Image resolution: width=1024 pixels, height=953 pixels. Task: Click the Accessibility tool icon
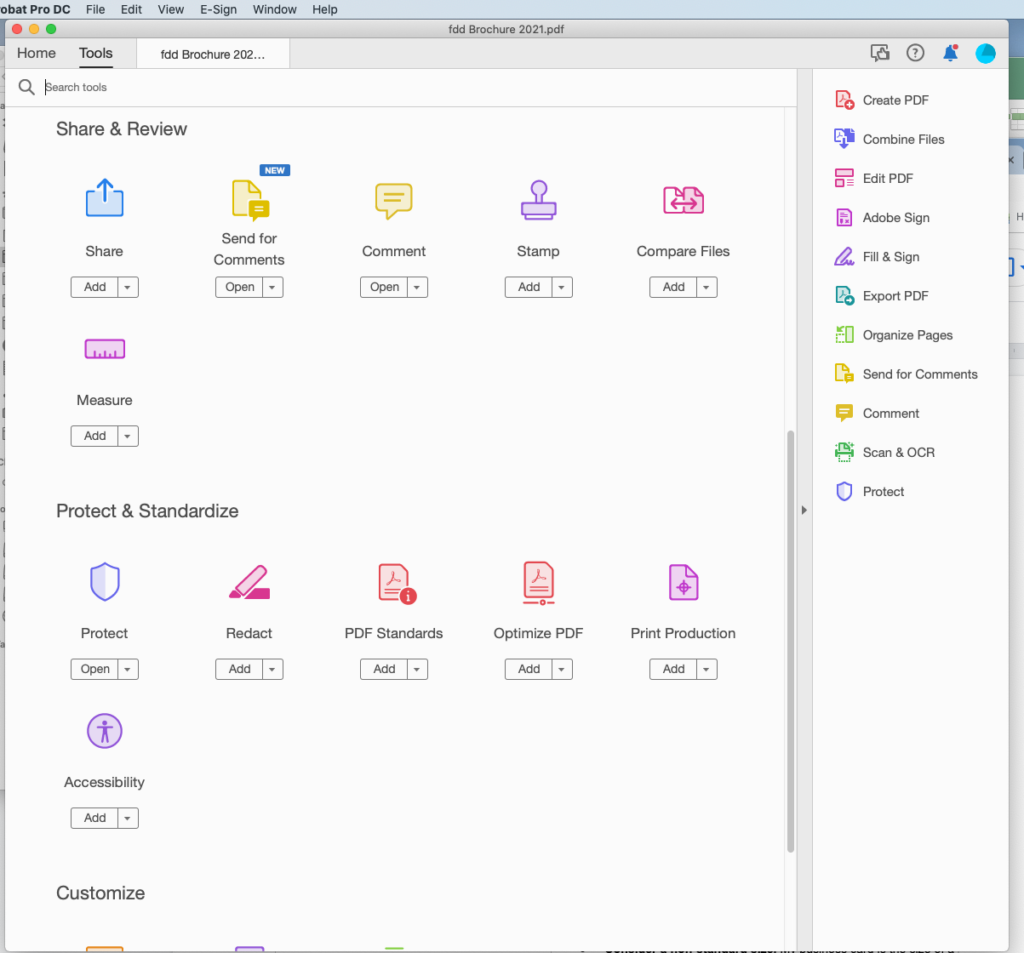coord(104,730)
